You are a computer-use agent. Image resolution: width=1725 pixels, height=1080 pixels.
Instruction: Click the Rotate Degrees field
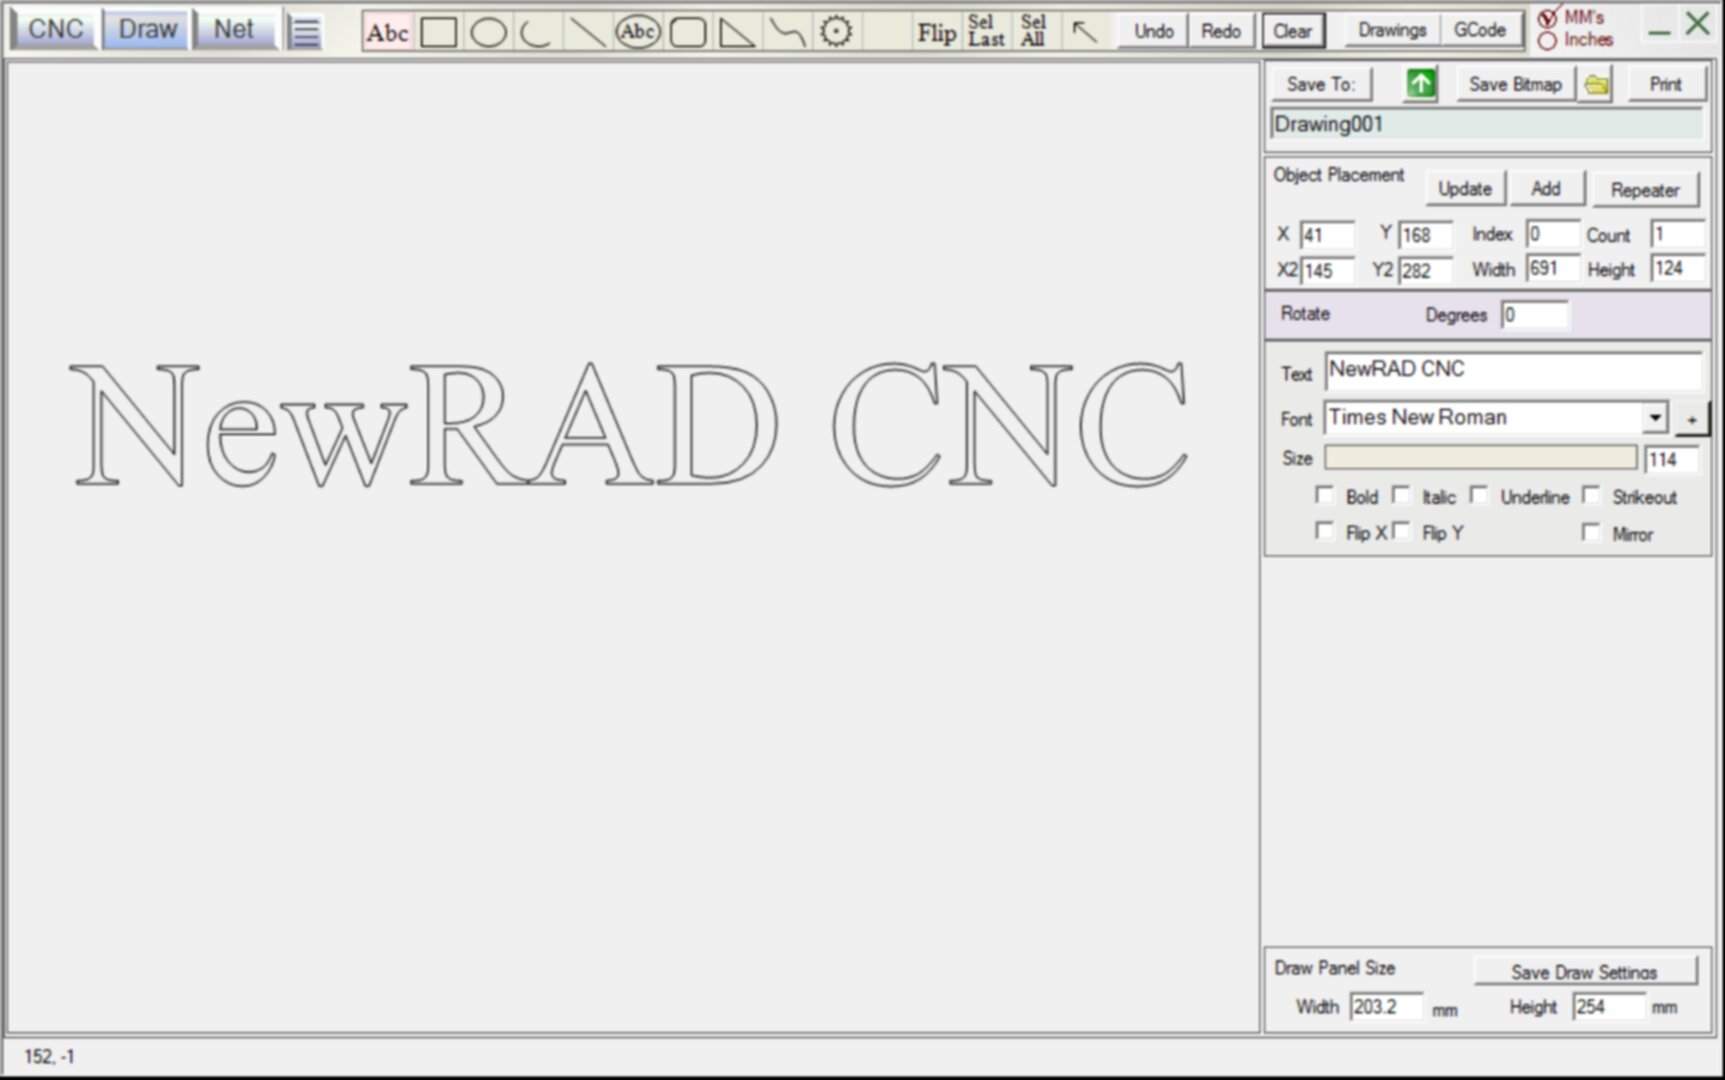[x=1534, y=315]
